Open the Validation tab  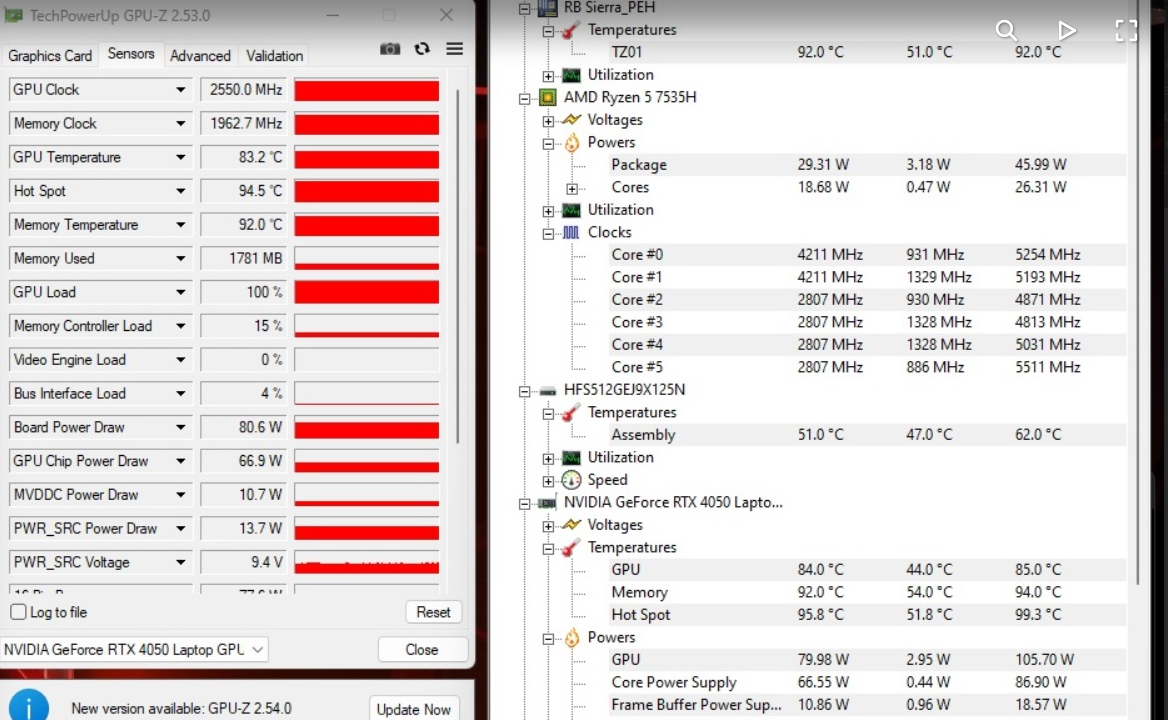[275, 56]
